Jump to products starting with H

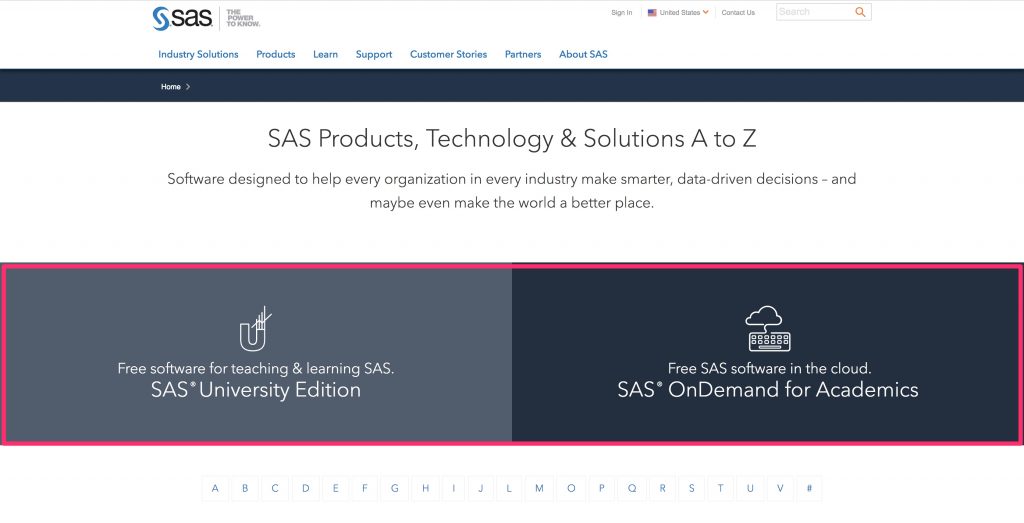(425, 488)
